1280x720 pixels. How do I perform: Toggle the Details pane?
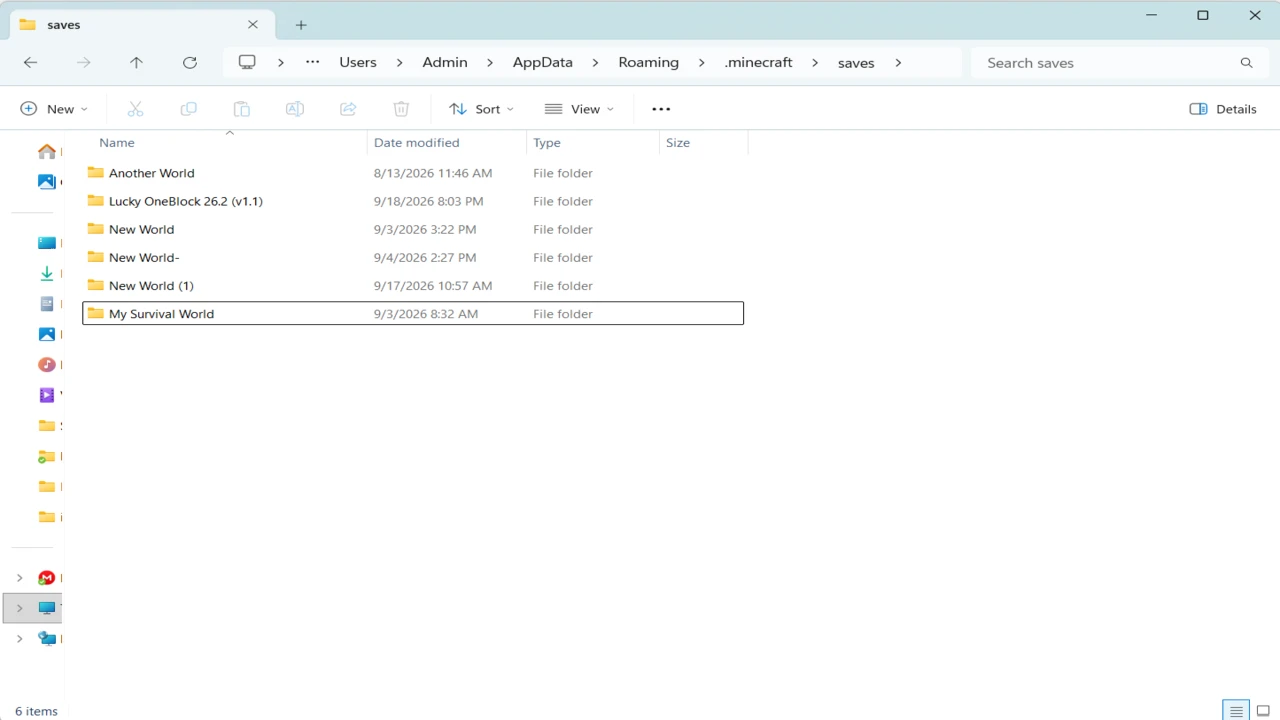coord(1223,109)
